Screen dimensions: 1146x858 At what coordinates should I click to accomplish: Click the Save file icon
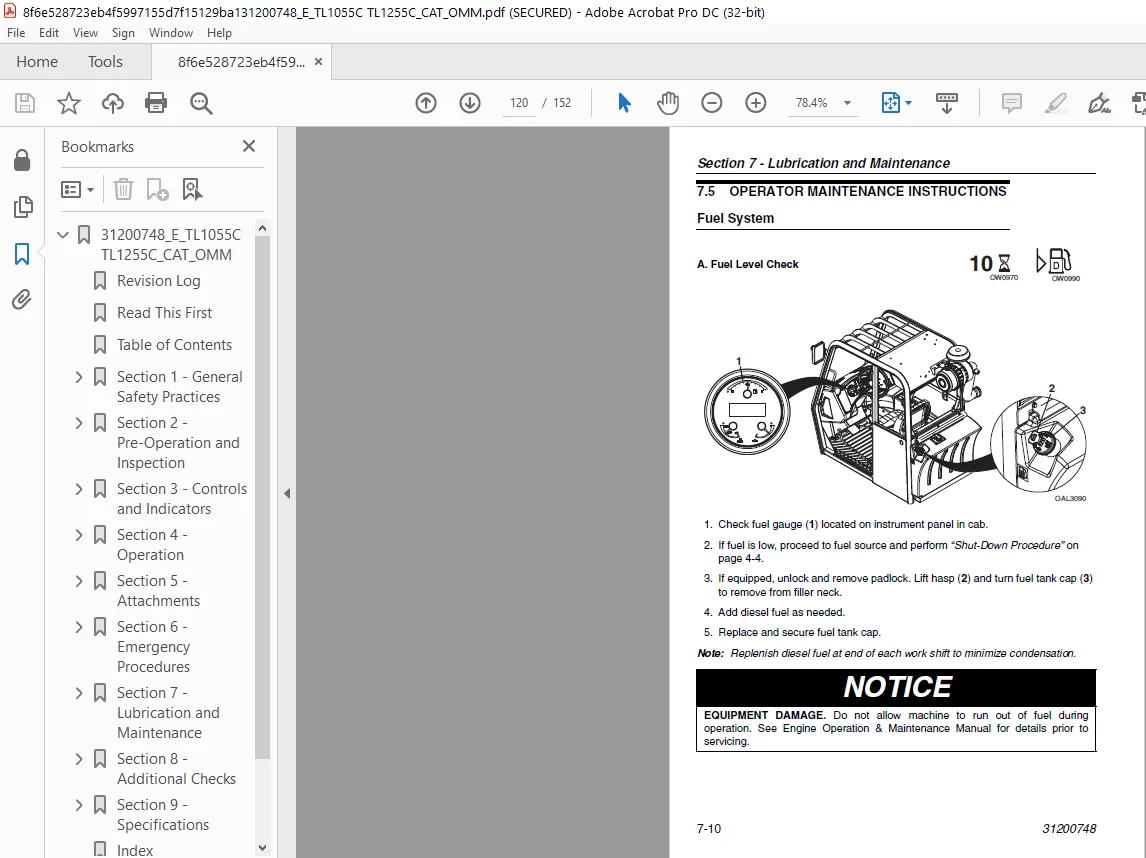(x=25, y=103)
